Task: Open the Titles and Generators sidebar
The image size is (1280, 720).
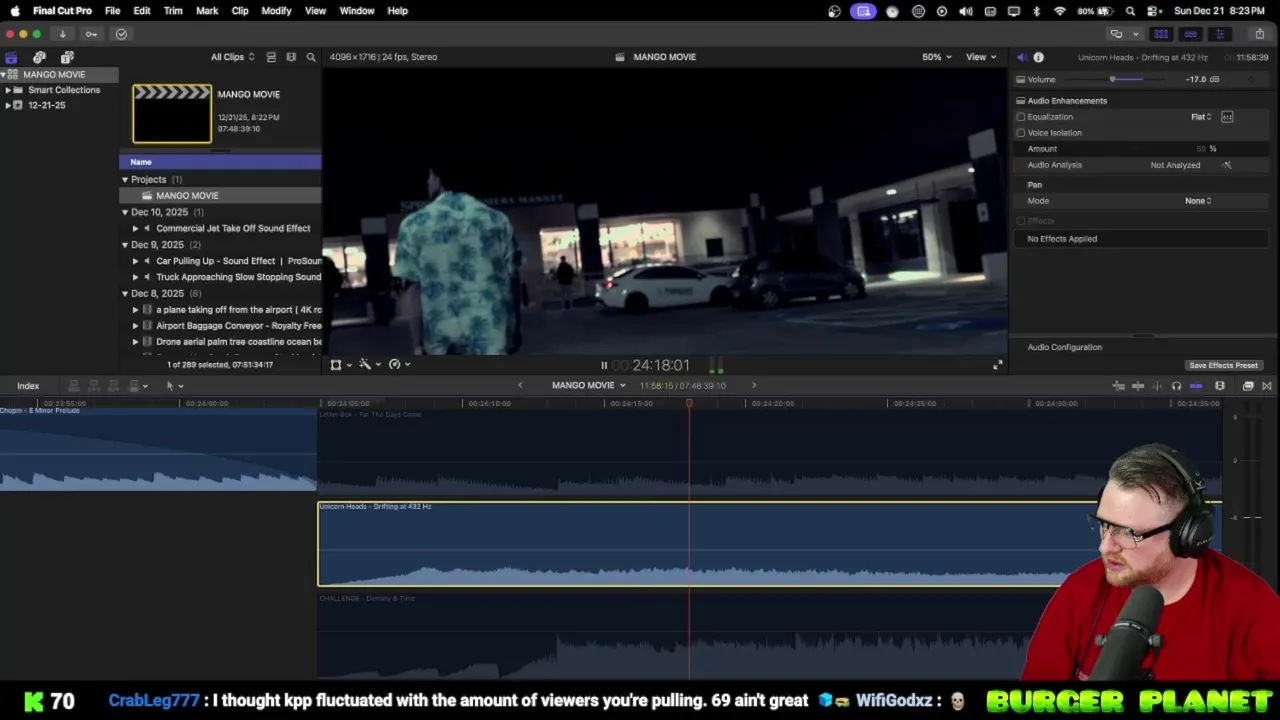Action: pos(67,57)
